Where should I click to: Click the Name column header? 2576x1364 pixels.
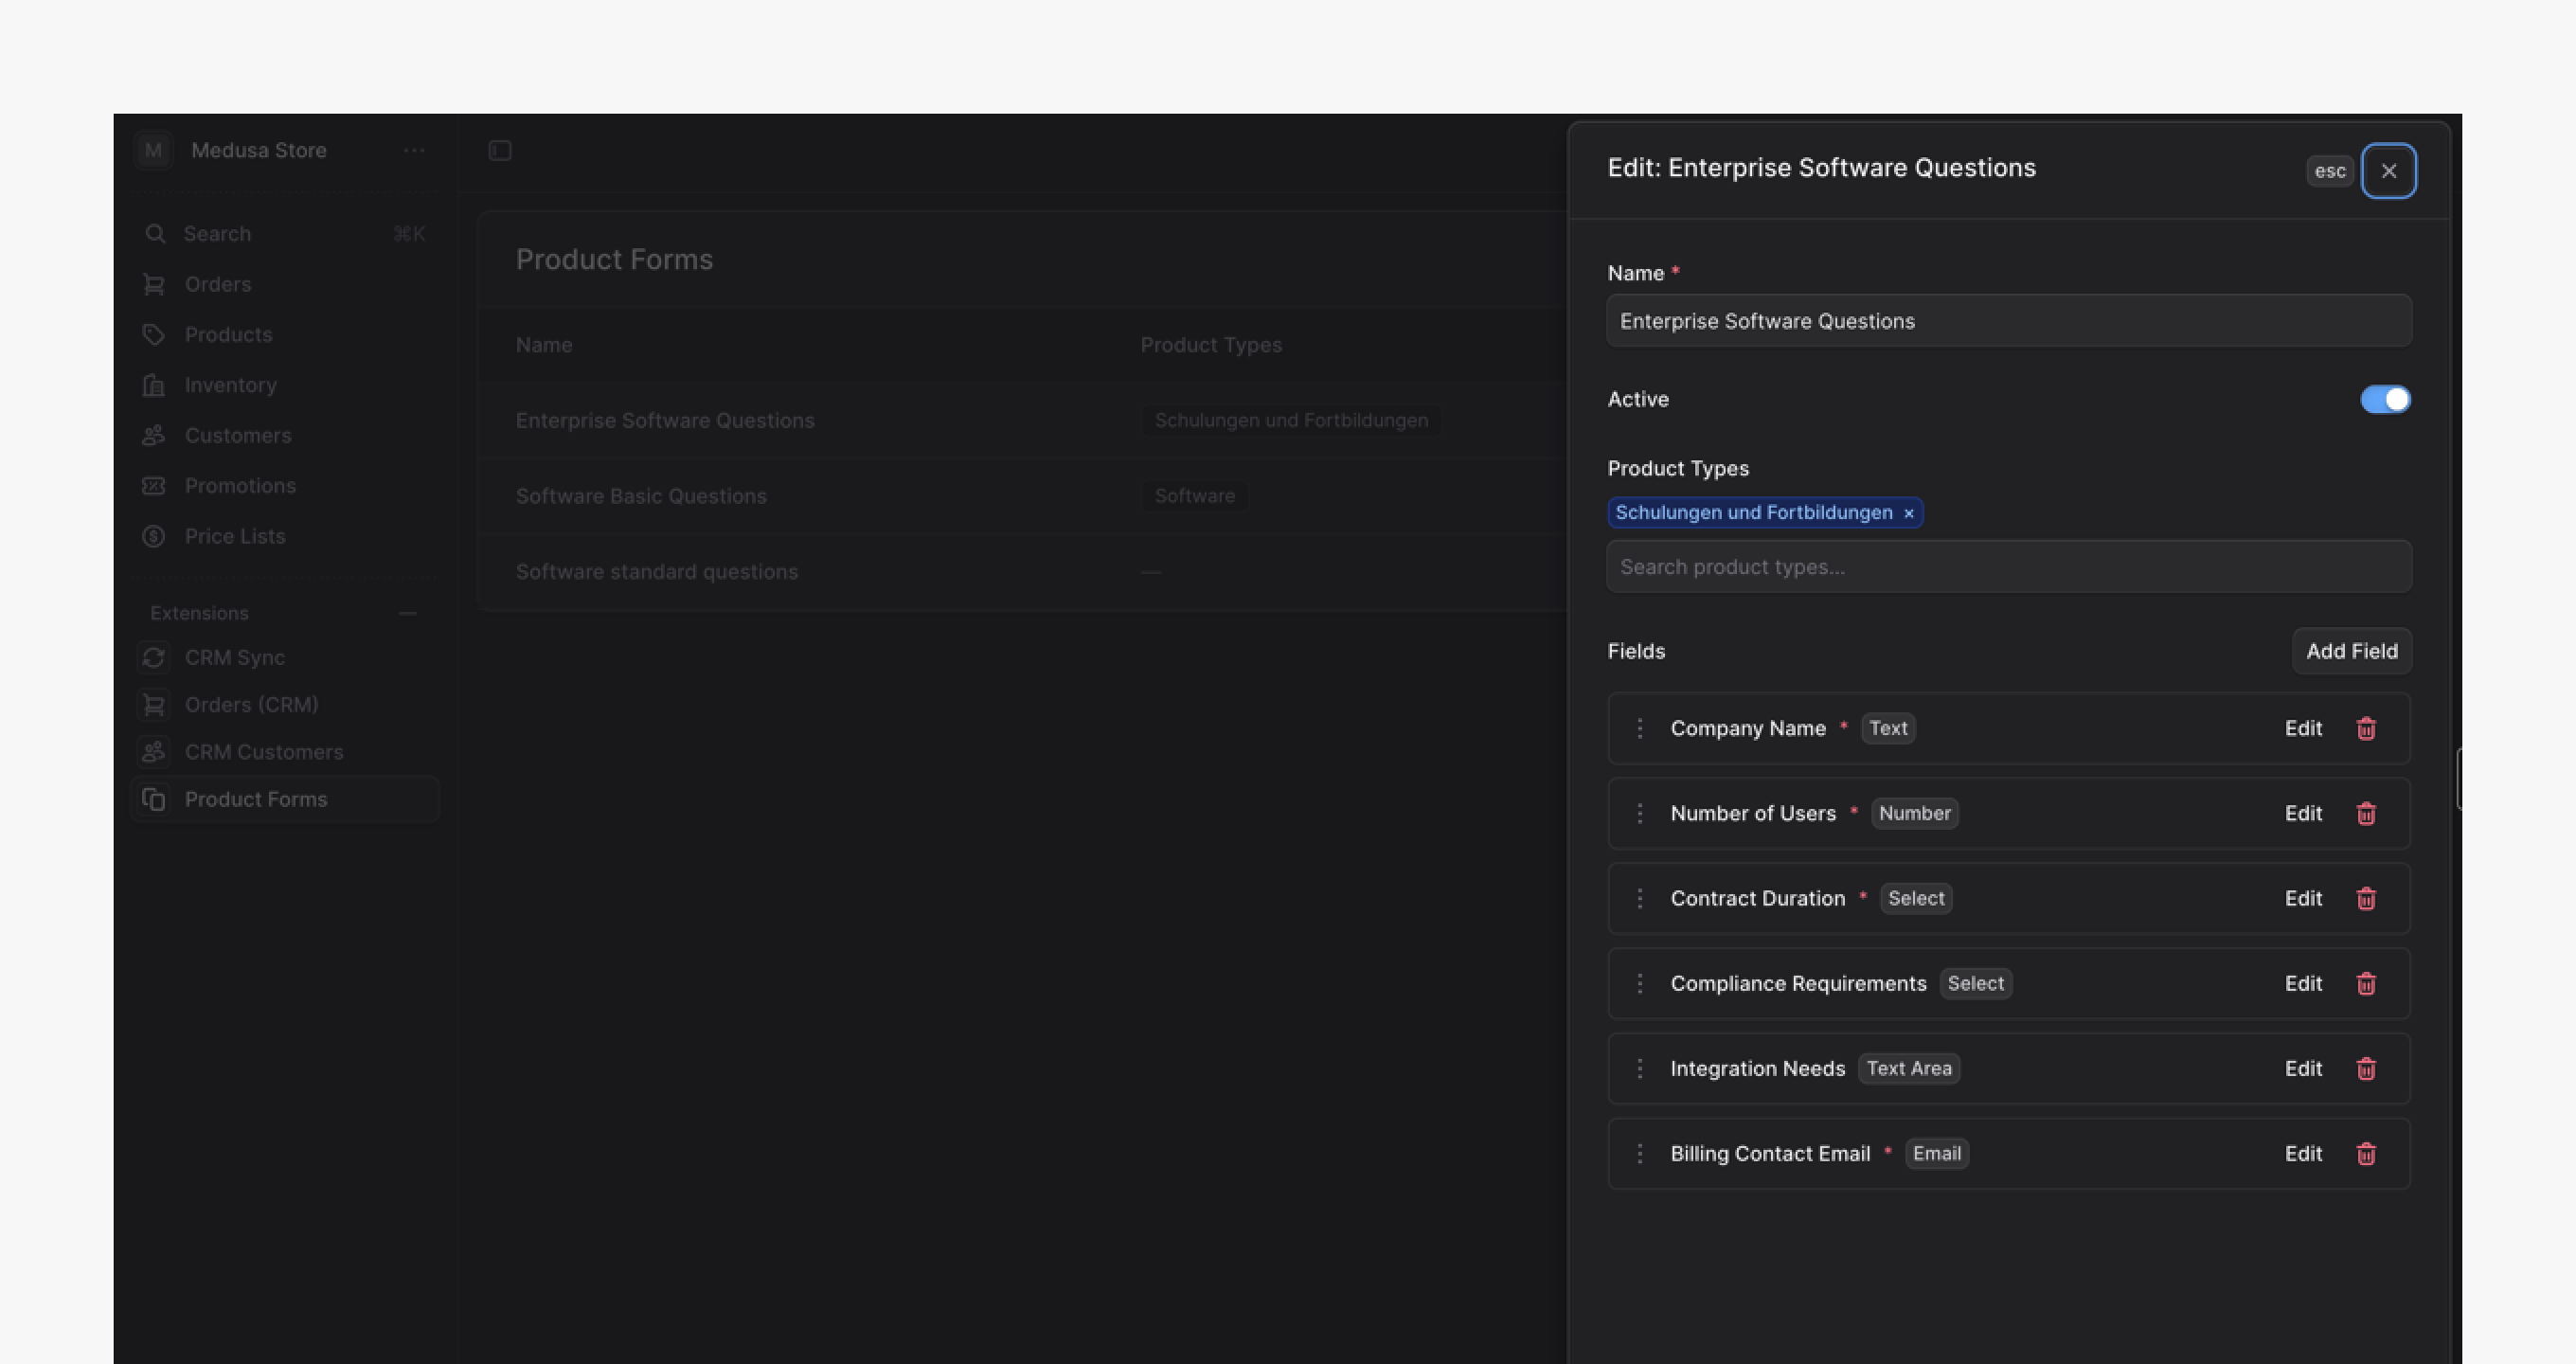544,345
